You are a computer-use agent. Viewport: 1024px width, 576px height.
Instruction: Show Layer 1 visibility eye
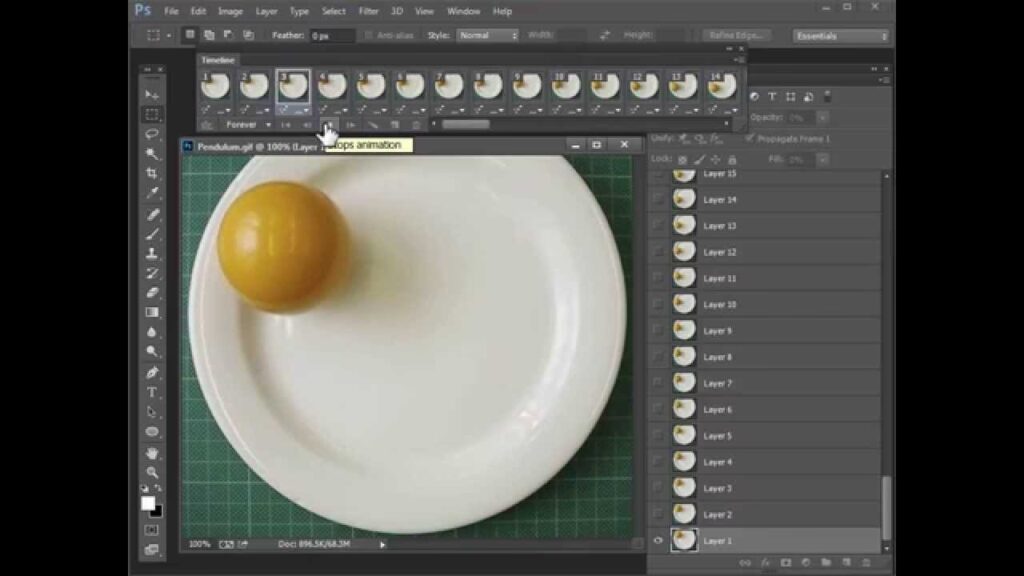click(x=658, y=541)
